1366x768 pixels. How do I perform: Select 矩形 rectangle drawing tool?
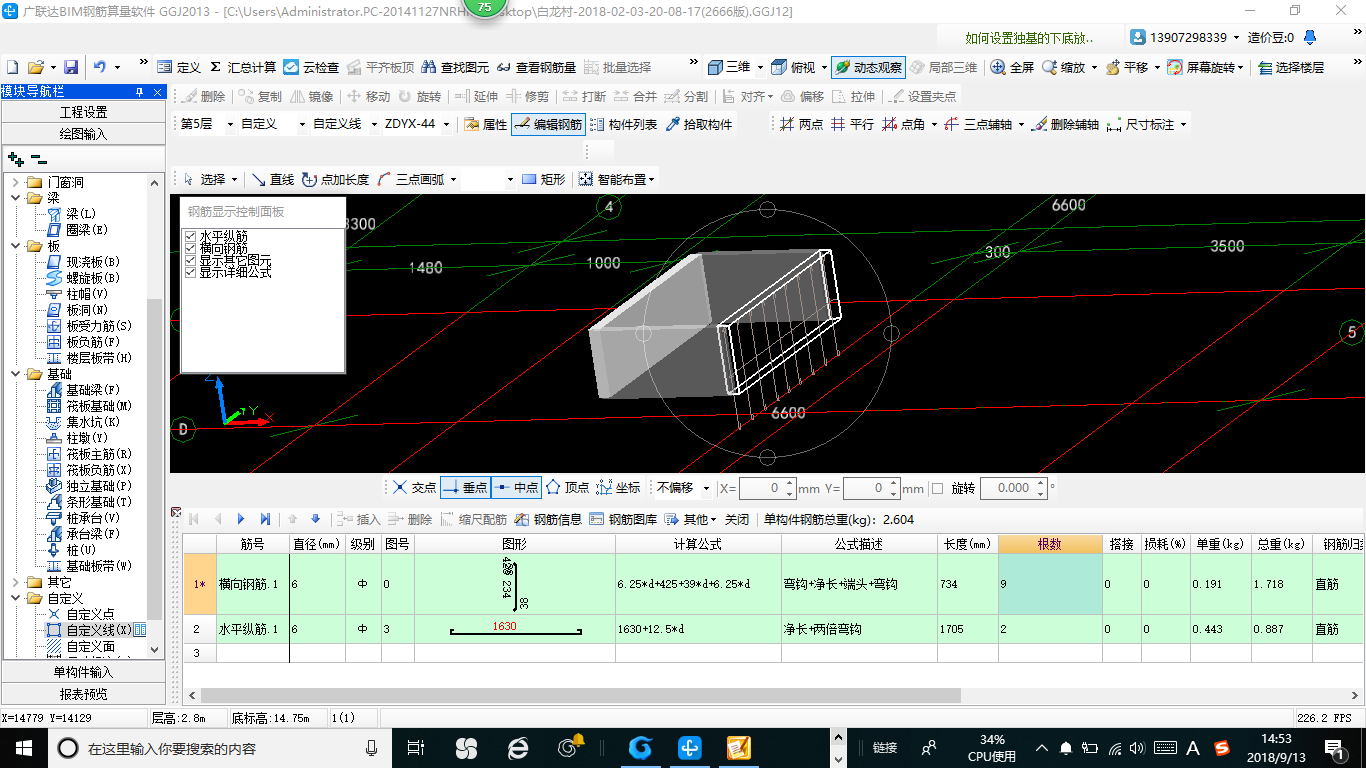pyautogui.click(x=543, y=180)
